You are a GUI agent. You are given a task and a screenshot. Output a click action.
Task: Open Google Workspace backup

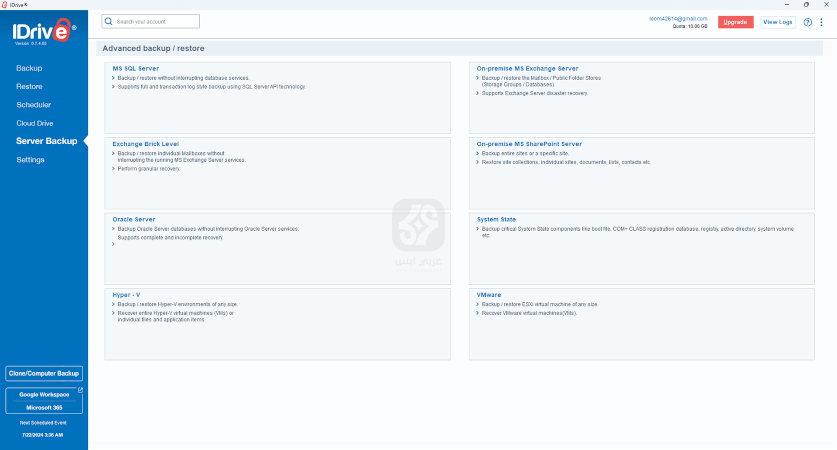click(43, 395)
